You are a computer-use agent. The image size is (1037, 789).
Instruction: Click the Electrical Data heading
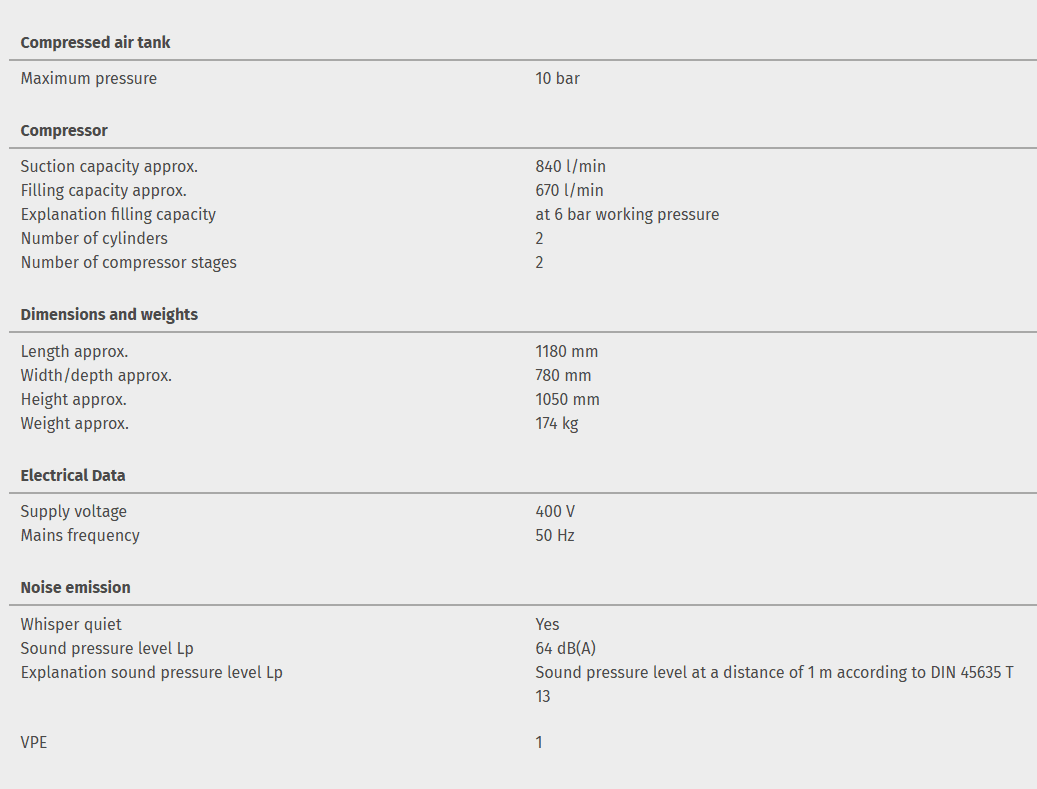click(73, 475)
